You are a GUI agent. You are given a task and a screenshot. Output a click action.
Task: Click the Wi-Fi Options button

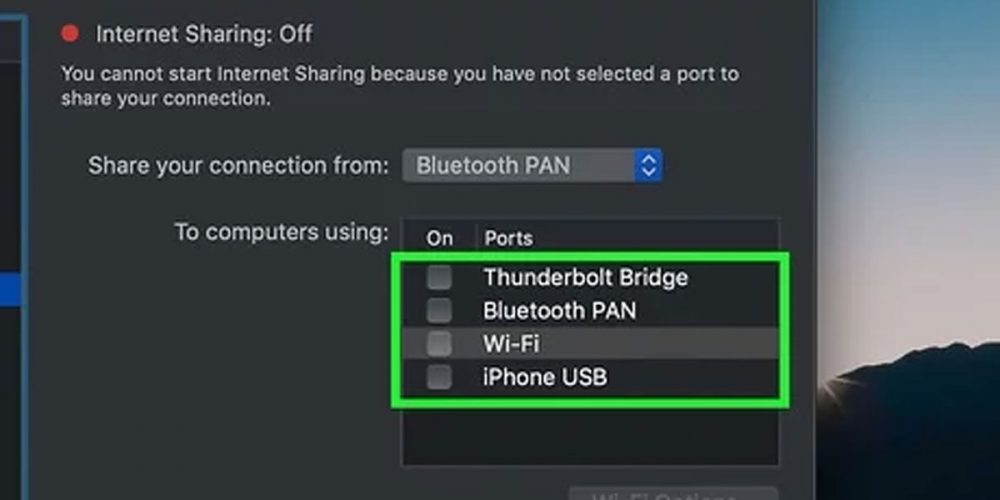click(672, 495)
